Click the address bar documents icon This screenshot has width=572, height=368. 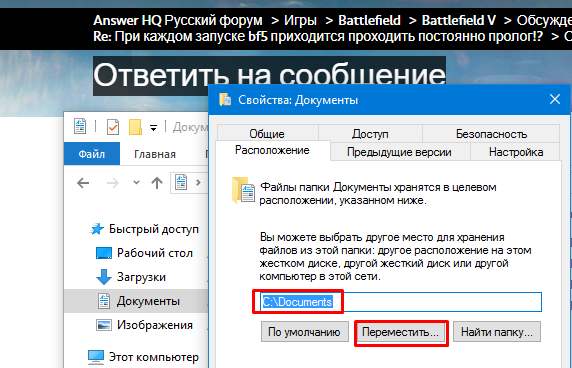pos(181,182)
